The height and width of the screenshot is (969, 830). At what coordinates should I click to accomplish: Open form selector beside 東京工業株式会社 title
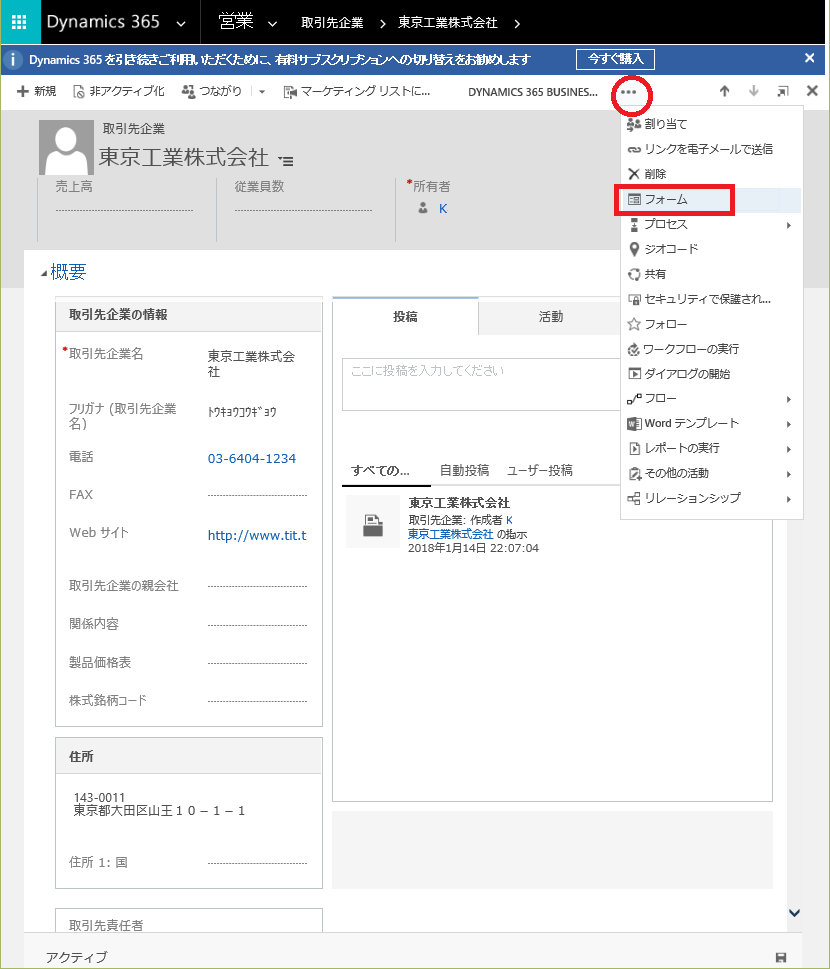click(x=286, y=161)
